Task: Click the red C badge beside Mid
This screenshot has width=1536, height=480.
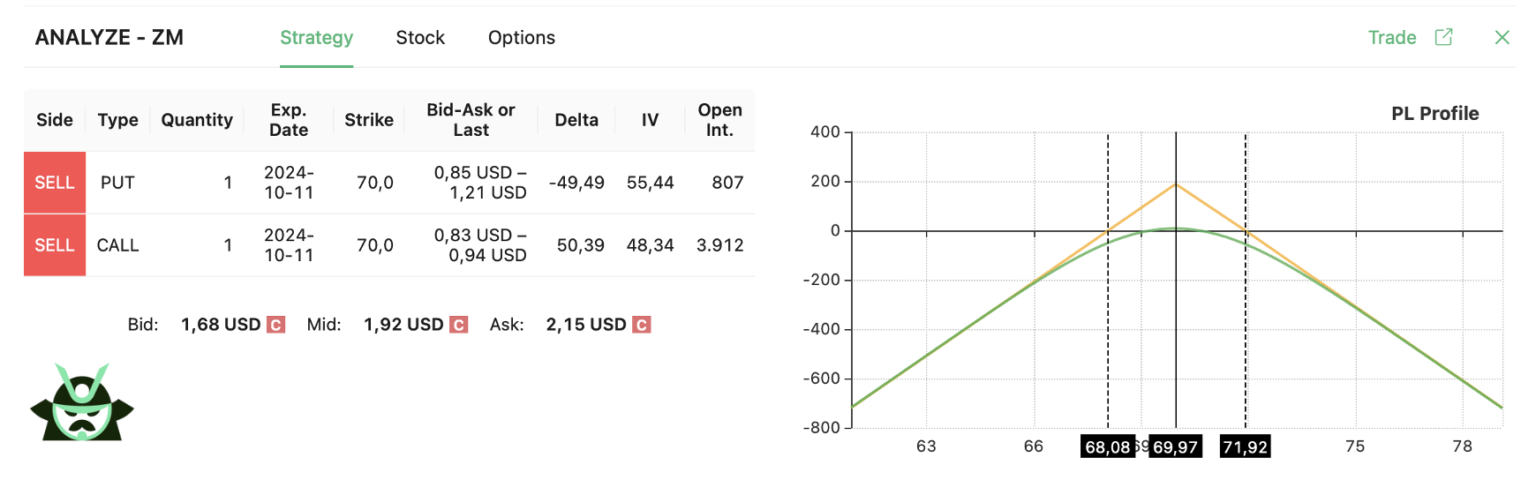Action: 458,325
